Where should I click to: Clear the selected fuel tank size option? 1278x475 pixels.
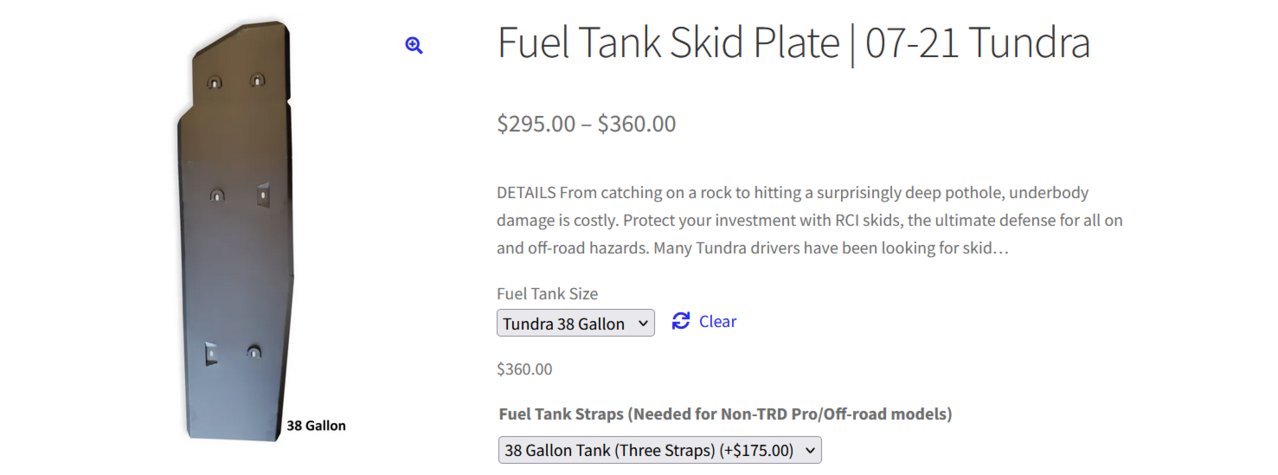tap(717, 321)
